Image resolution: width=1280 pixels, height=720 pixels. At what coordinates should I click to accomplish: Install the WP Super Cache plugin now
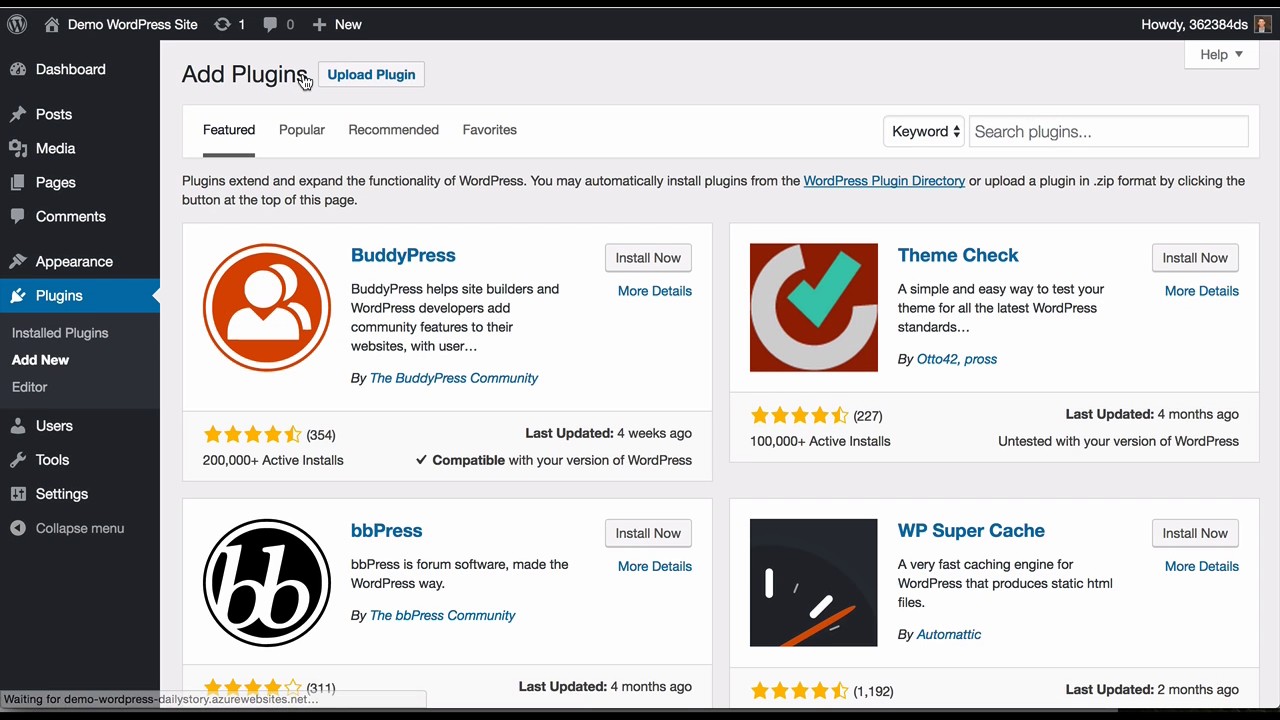[1195, 533]
